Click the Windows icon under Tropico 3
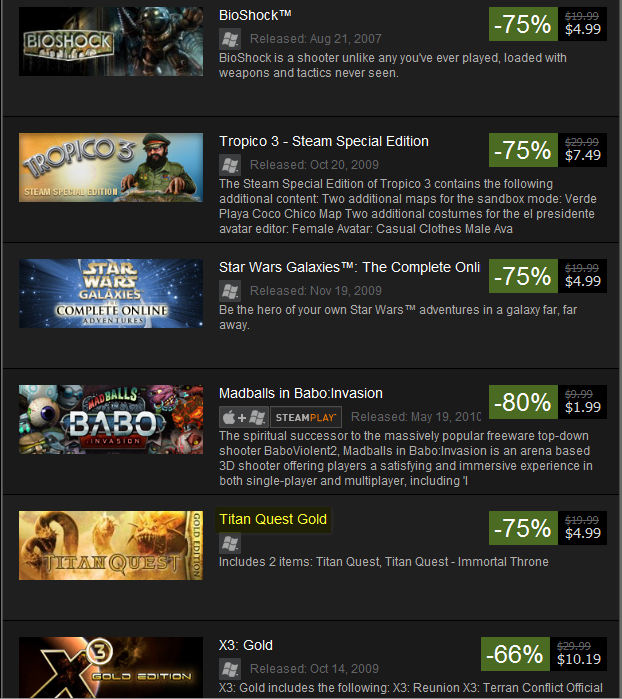Viewport: 622px width, 699px height. pos(230,165)
